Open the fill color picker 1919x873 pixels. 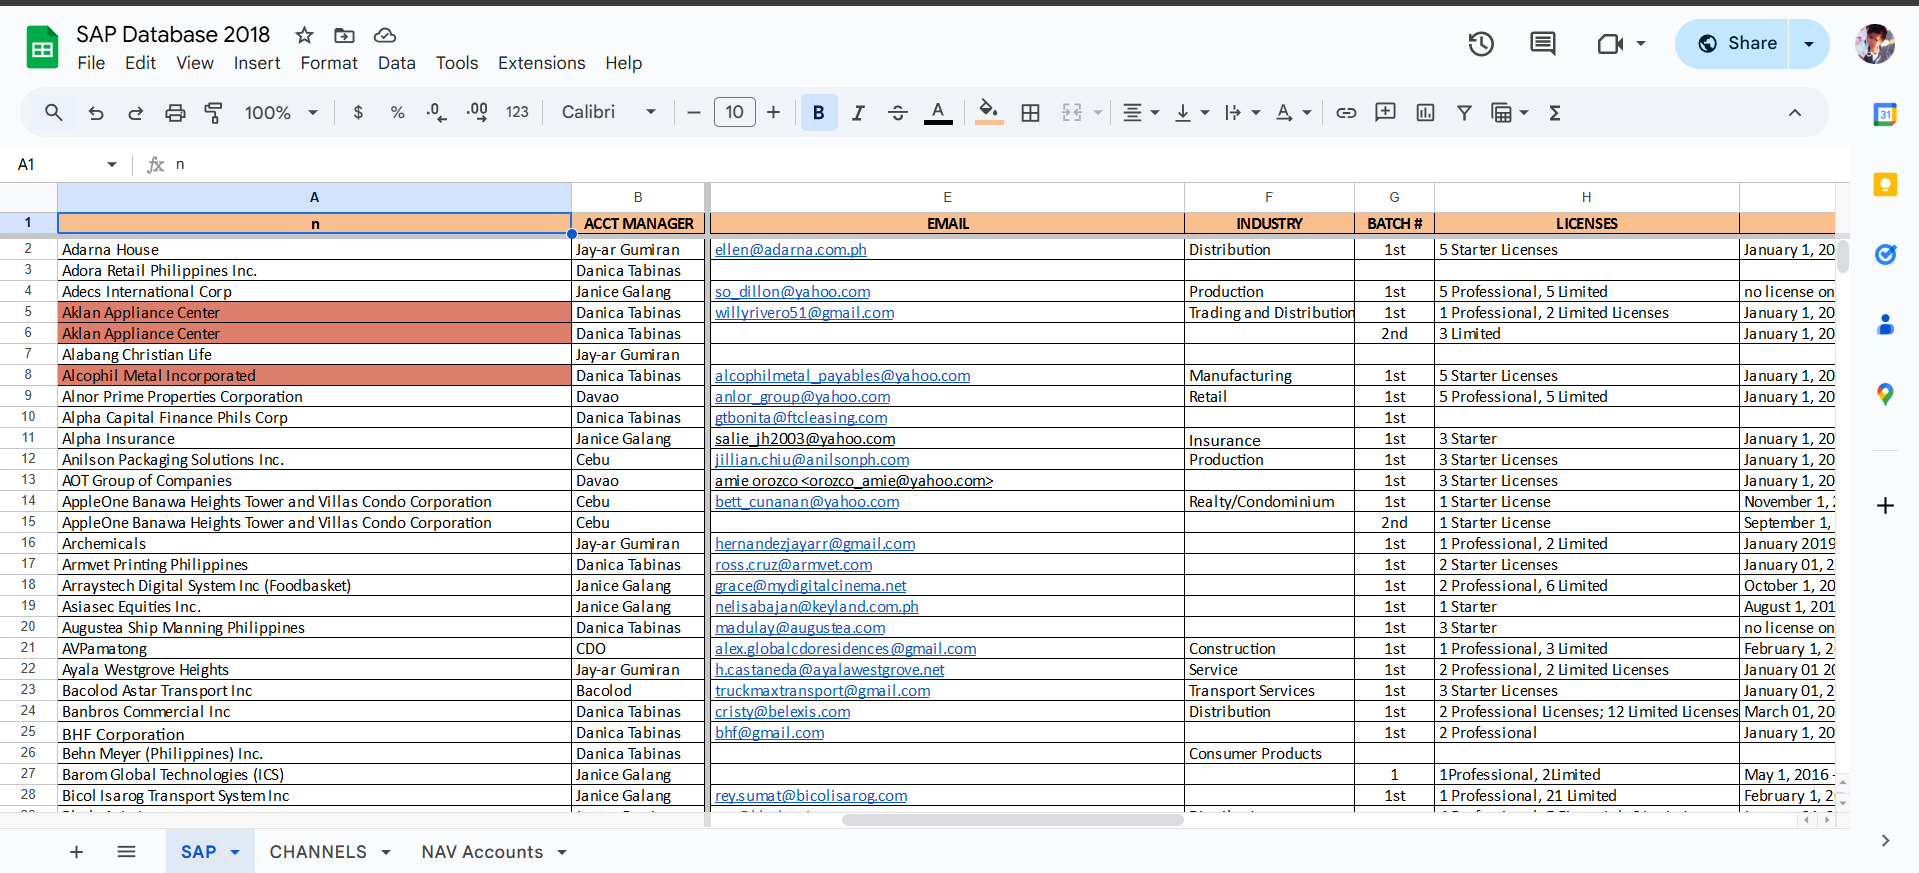coord(989,113)
